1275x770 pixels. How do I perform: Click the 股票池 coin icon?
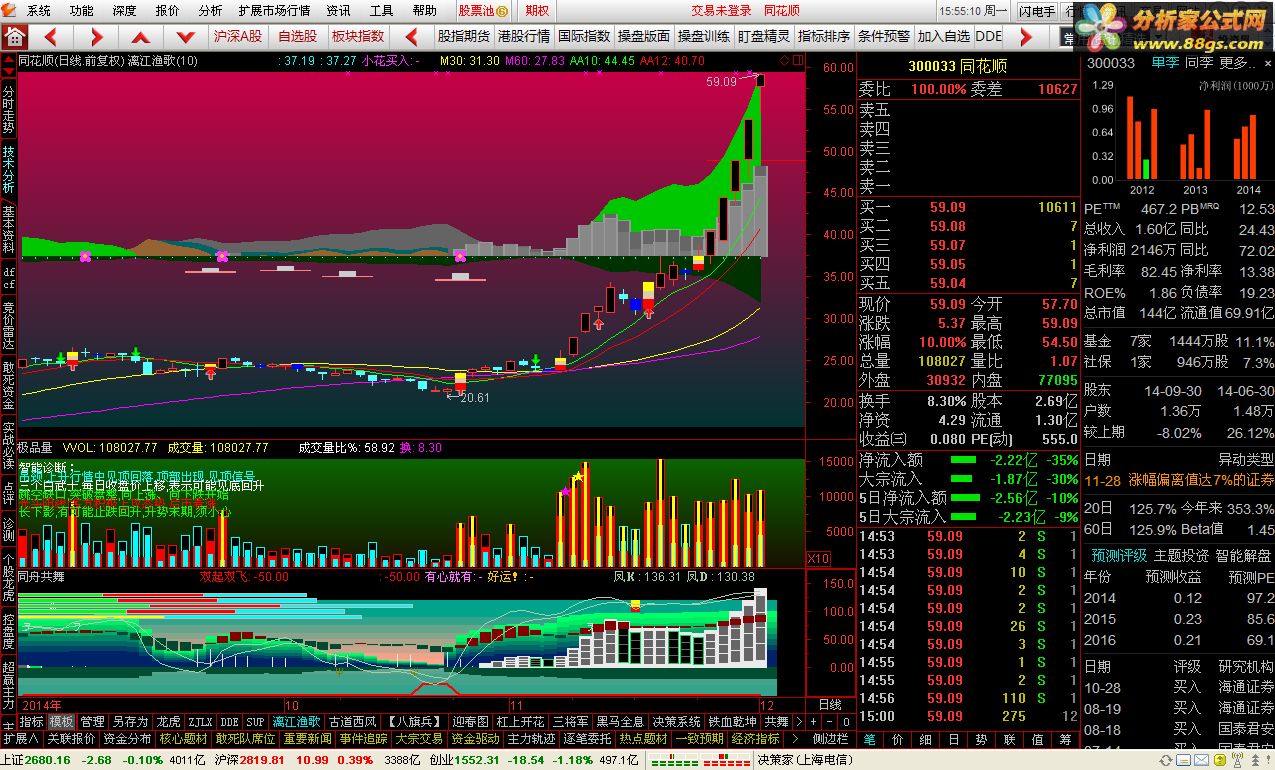[501, 11]
